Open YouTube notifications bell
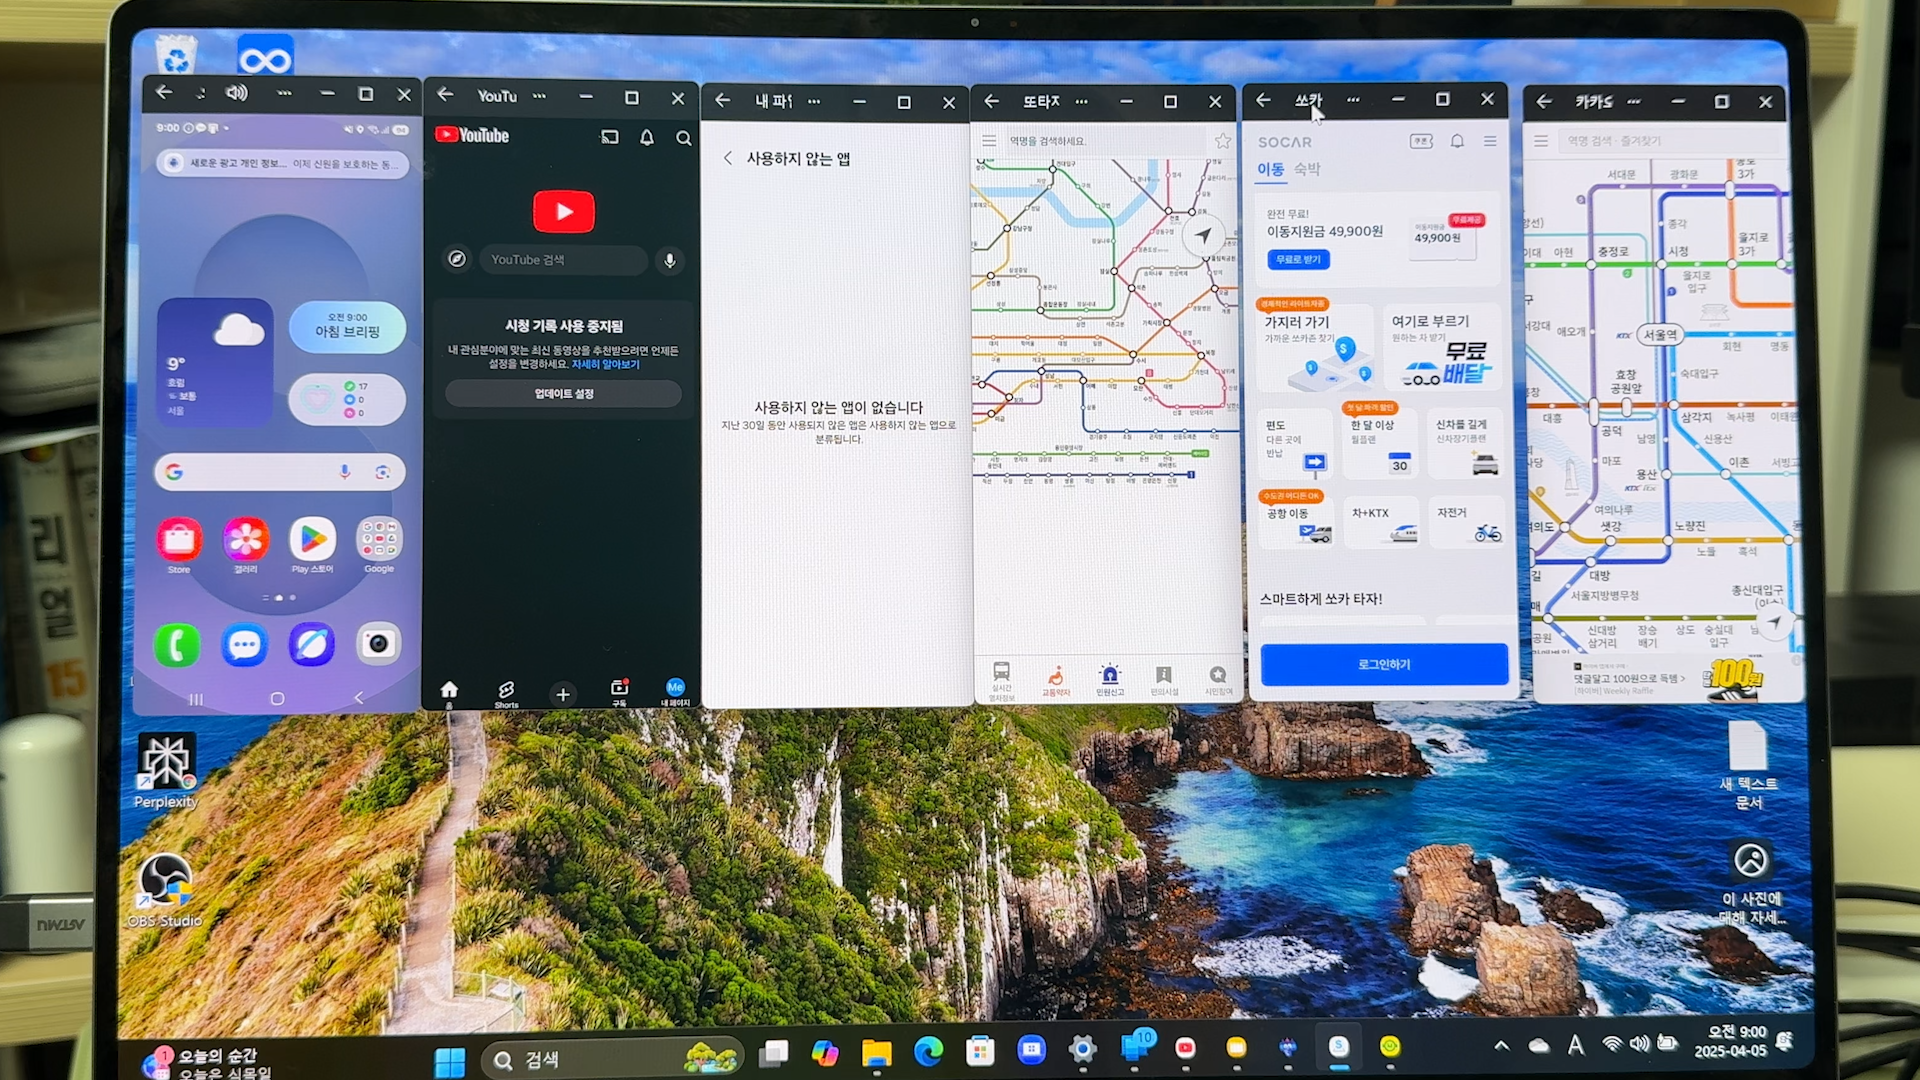 click(647, 137)
